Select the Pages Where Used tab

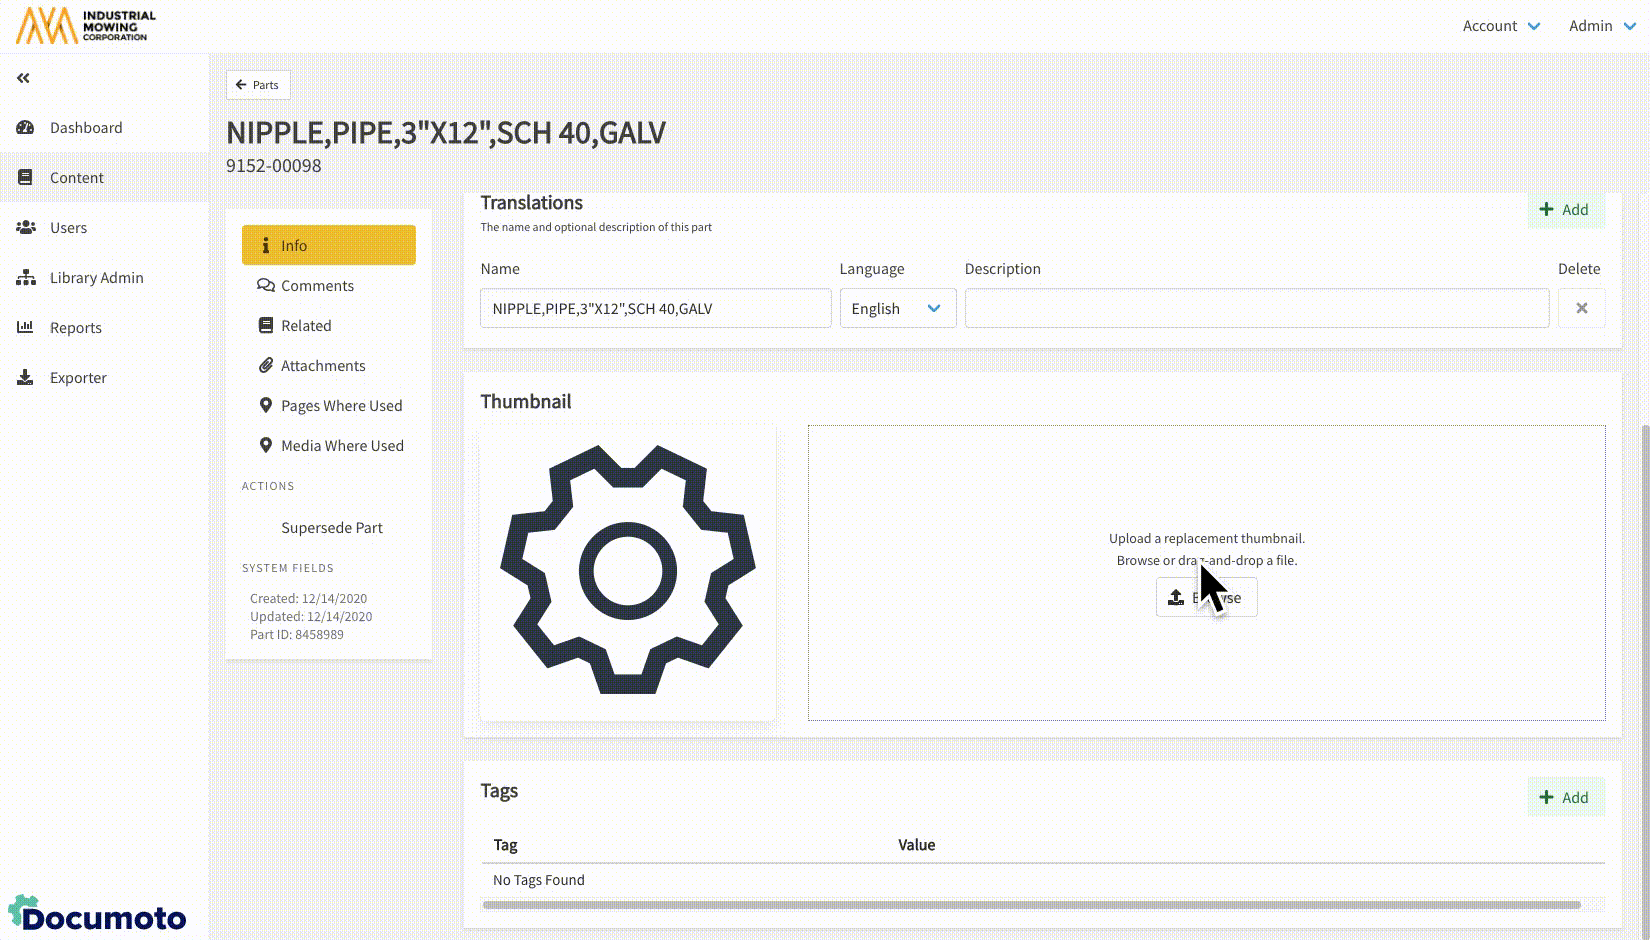click(x=341, y=406)
